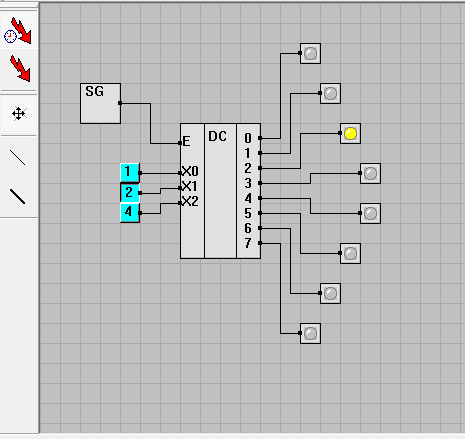Toggle the cyan input switch labeled 4
This screenshot has height=439, width=465.
[130, 213]
